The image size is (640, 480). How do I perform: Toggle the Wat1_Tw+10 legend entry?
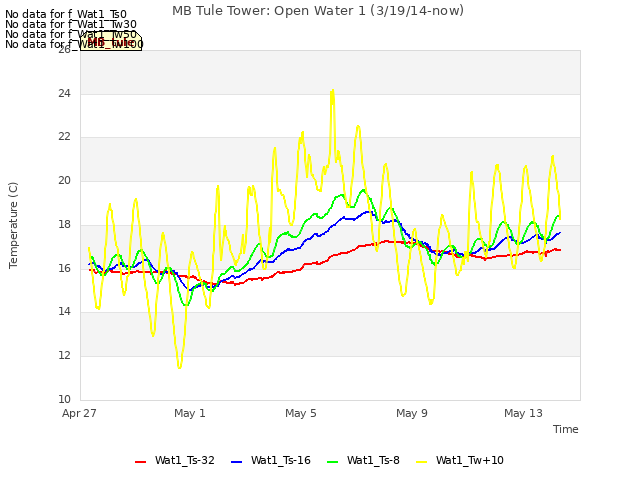[460, 460]
